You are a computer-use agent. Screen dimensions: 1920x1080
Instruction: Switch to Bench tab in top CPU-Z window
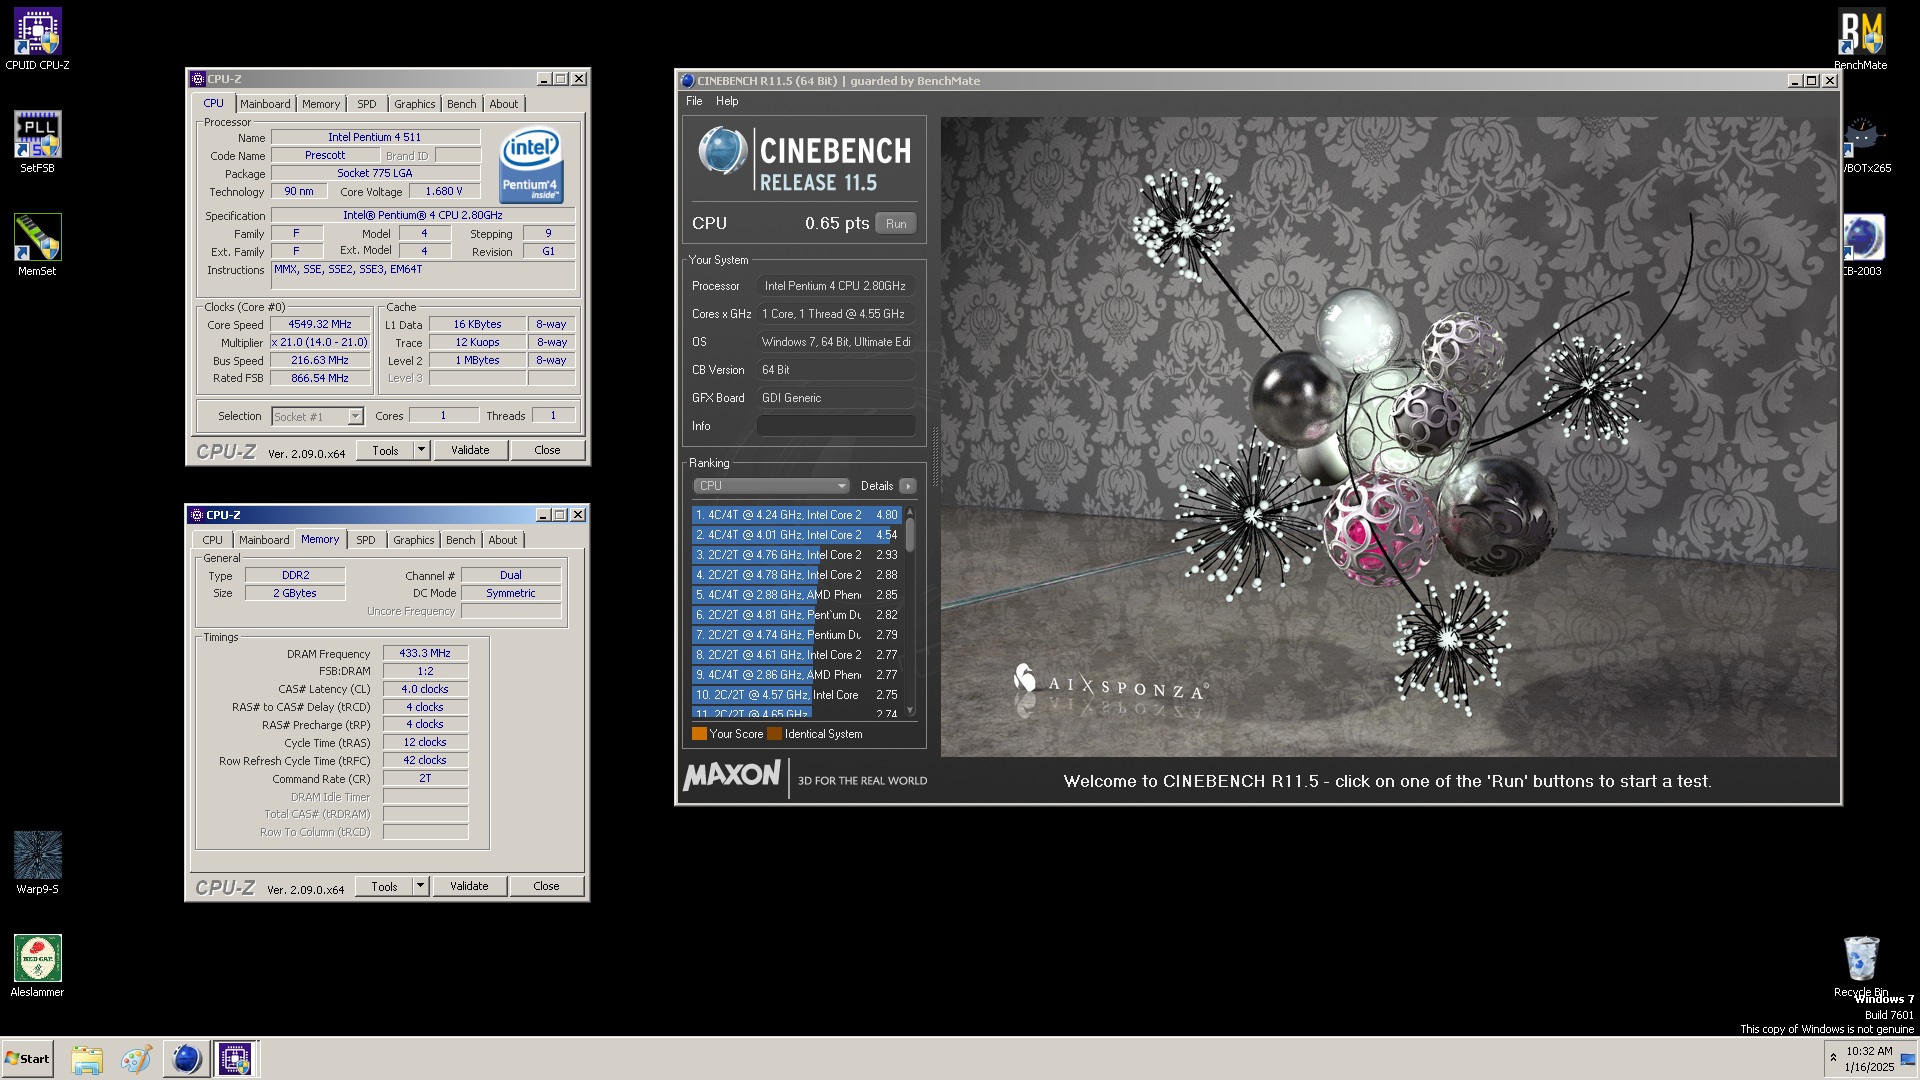(x=461, y=104)
